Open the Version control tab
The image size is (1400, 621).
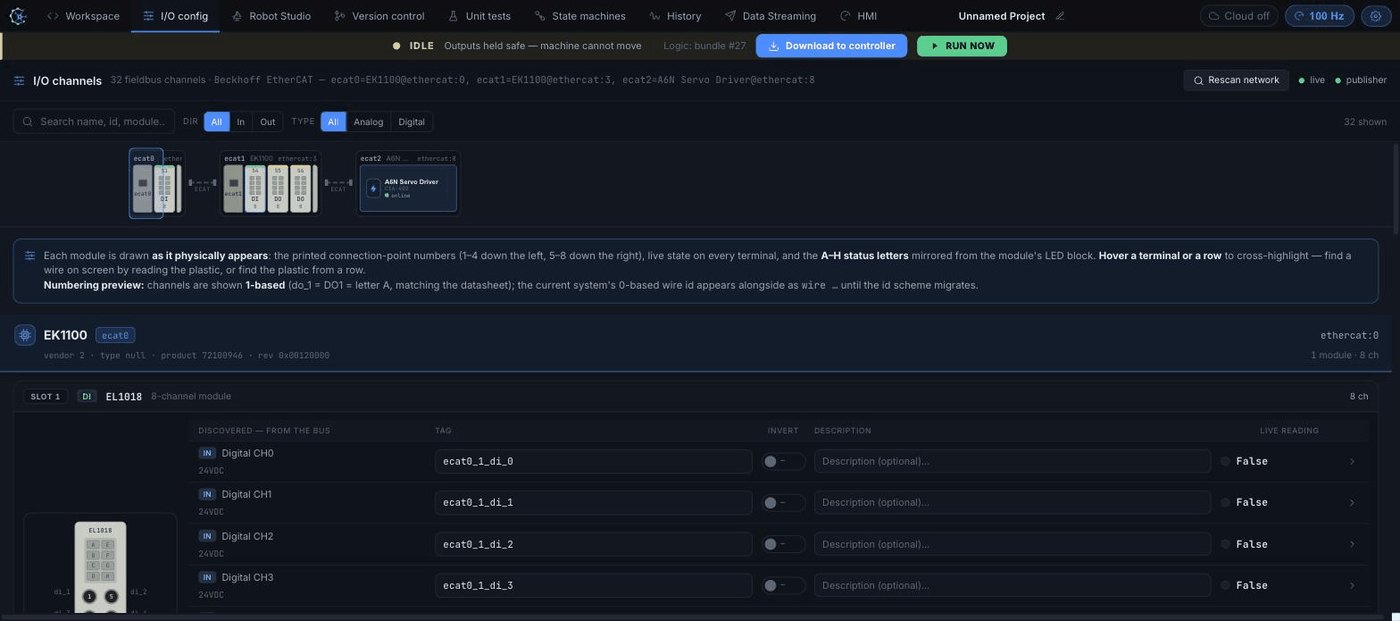point(379,16)
